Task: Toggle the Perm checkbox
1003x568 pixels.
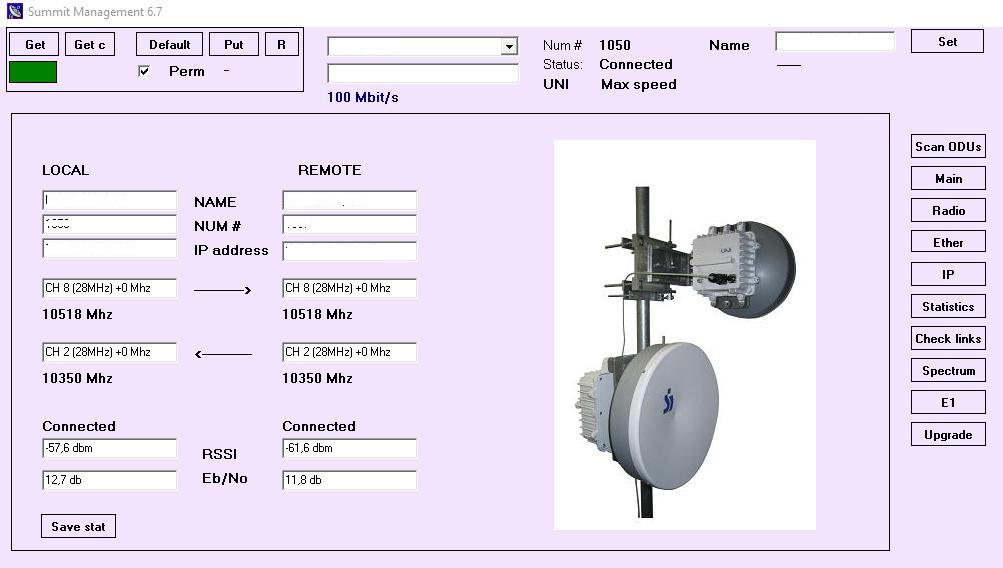Action: click(x=144, y=71)
